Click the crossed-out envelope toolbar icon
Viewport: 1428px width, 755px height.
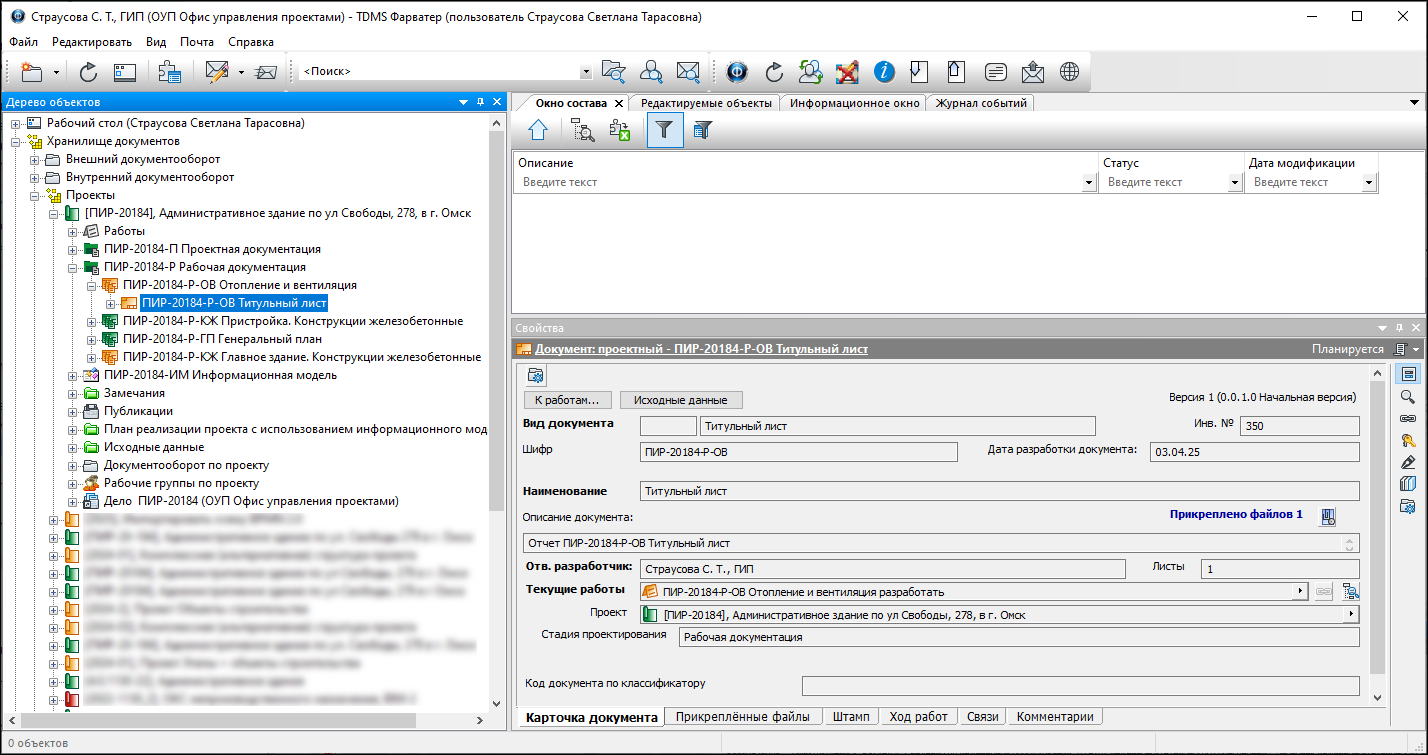coord(266,72)
